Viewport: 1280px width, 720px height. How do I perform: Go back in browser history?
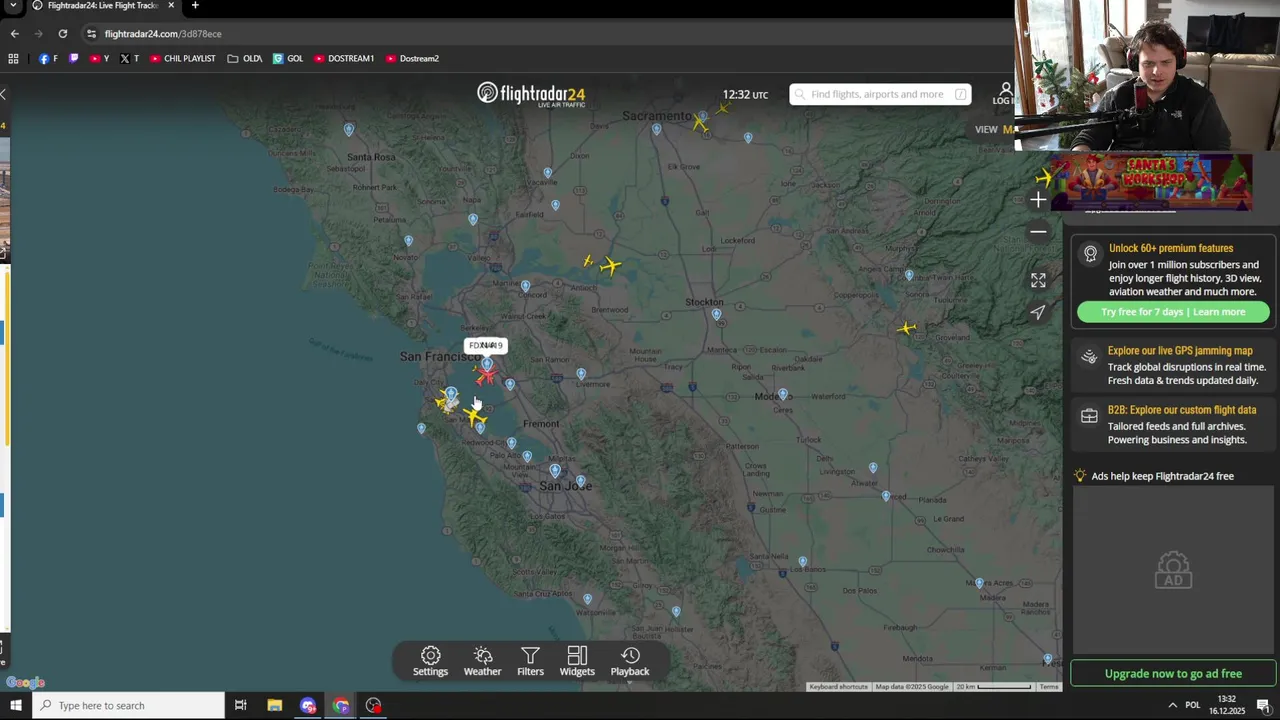pyautogui.click(x=14, y=33)
